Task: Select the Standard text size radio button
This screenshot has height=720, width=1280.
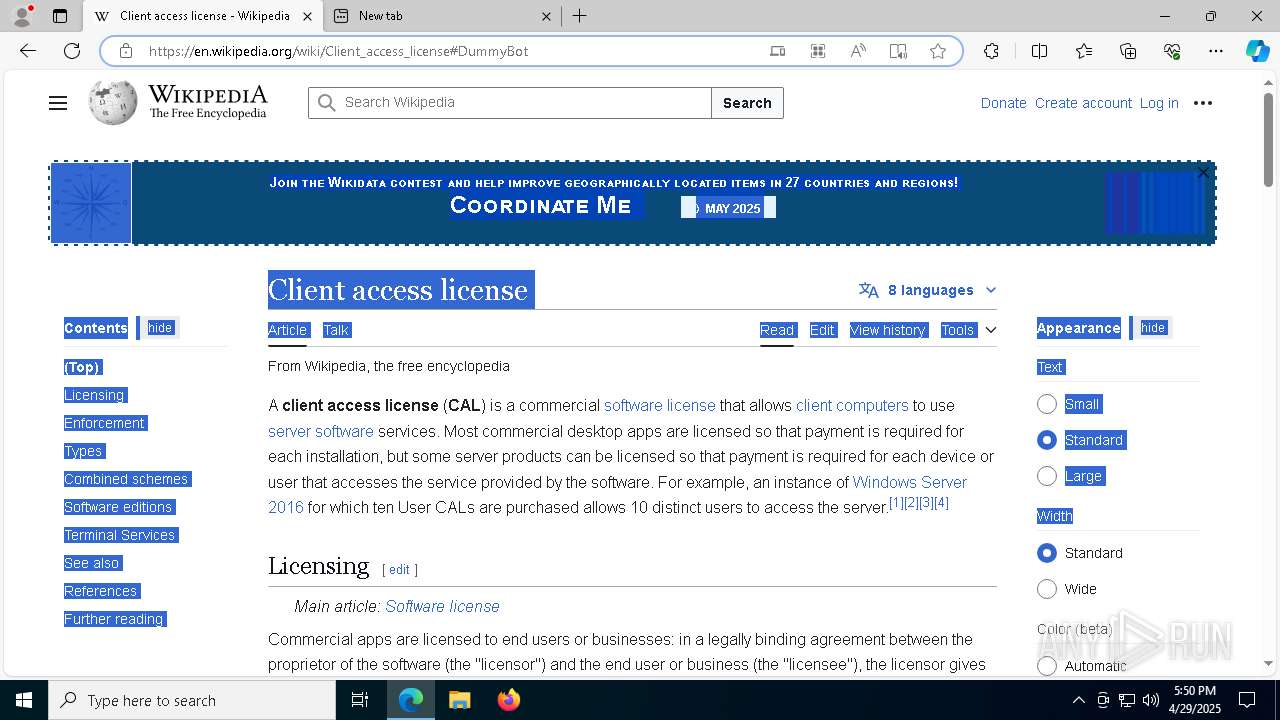Action: 1047,440
